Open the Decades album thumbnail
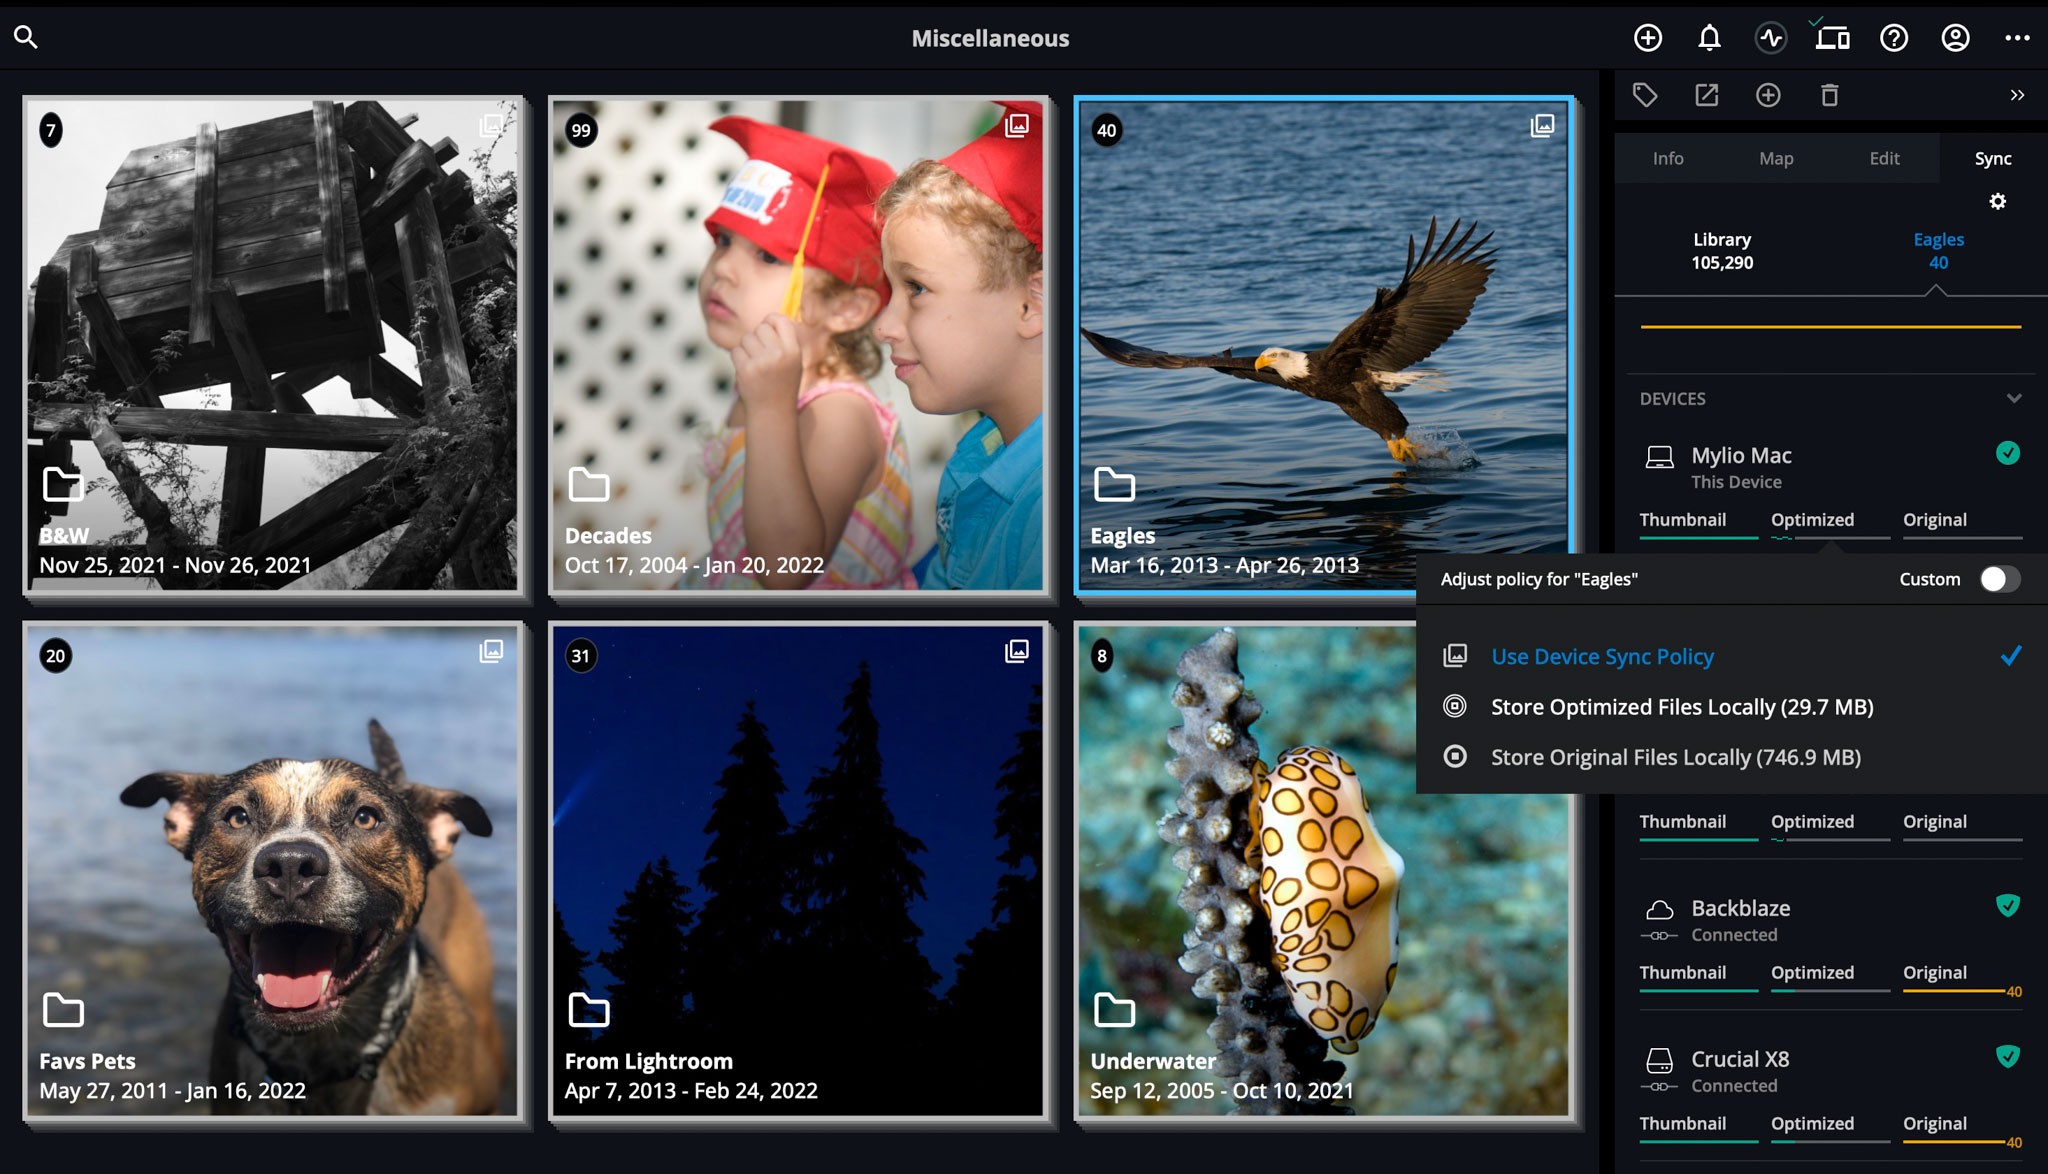This screenshot has width=2048, height=1174. coord(798,345)
